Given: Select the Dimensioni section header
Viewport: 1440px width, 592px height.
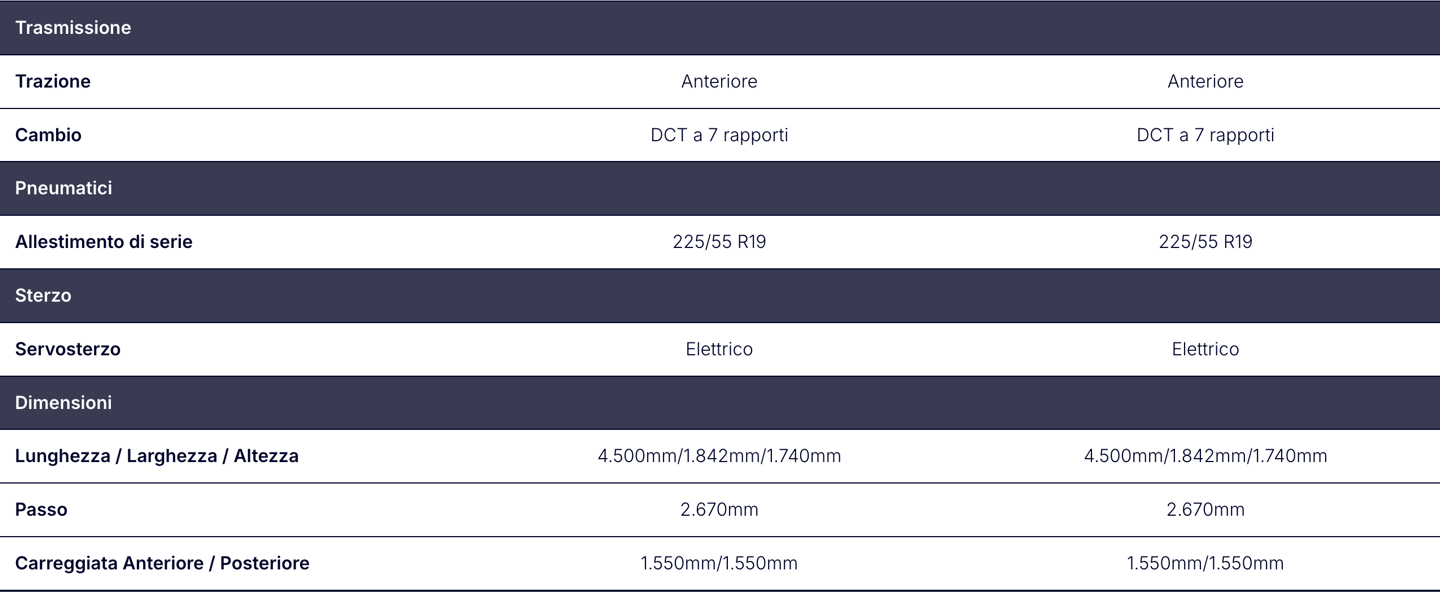Looking at the screenshot, I should (720, 403).
